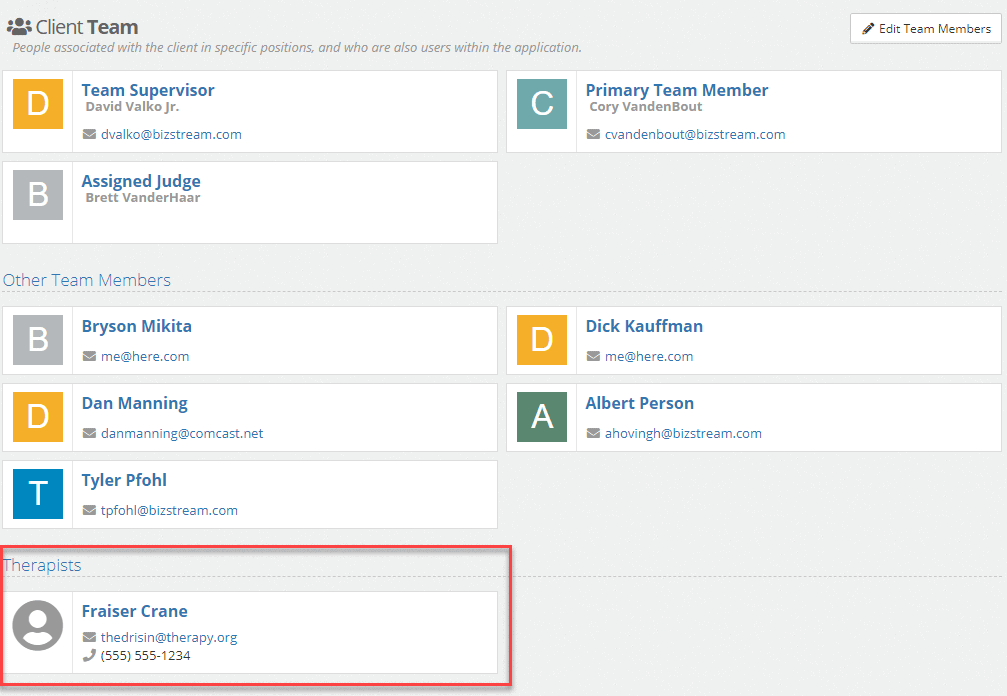Click Dick Kauffman's orange D avatar

pos(542,340)
